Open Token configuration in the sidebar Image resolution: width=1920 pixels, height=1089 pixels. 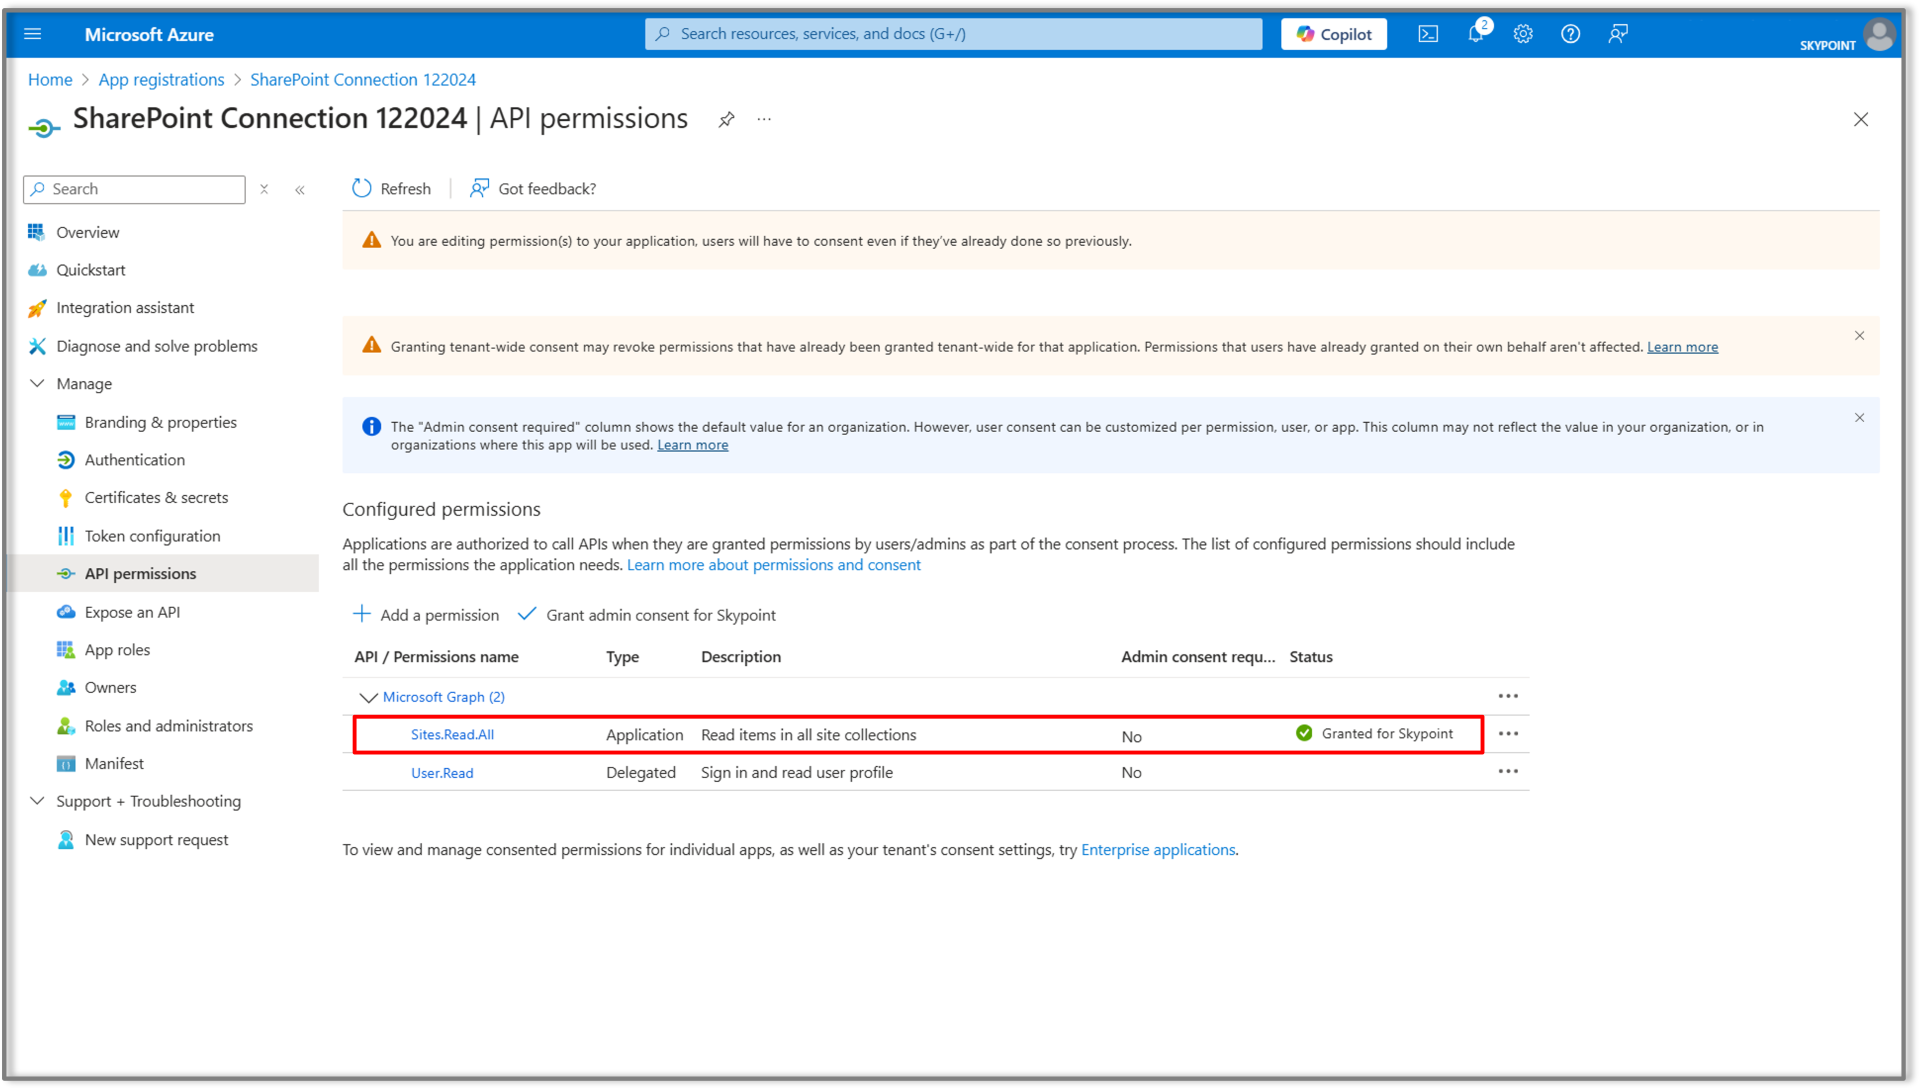tap(152, 535)
